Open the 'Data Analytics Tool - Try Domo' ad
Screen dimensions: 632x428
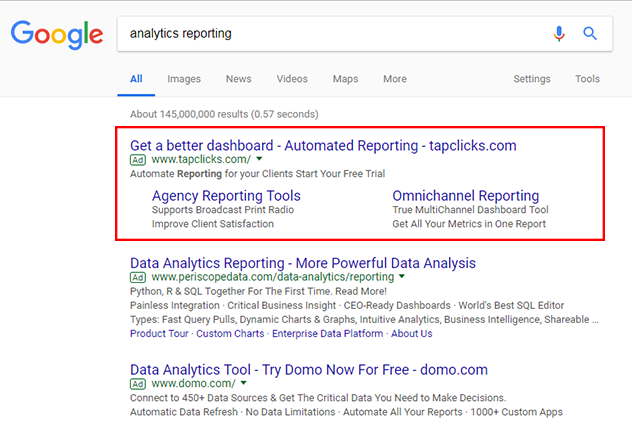(309, 370)
